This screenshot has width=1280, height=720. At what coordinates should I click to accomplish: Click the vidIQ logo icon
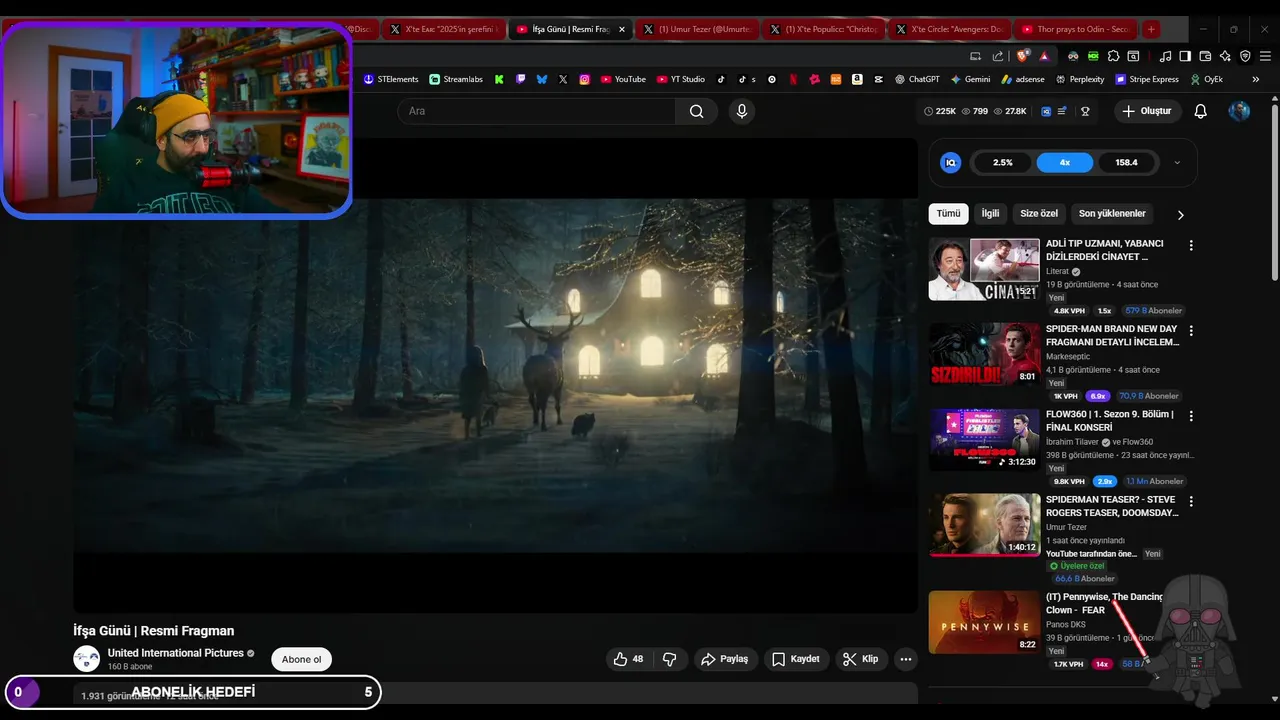coord(951,162)
